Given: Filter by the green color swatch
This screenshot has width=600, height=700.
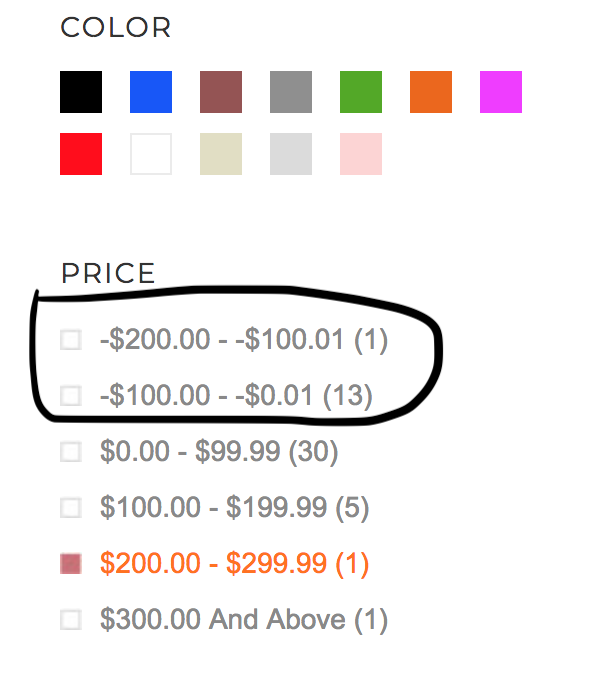Looking at the screenshot, I should [361, 92].
